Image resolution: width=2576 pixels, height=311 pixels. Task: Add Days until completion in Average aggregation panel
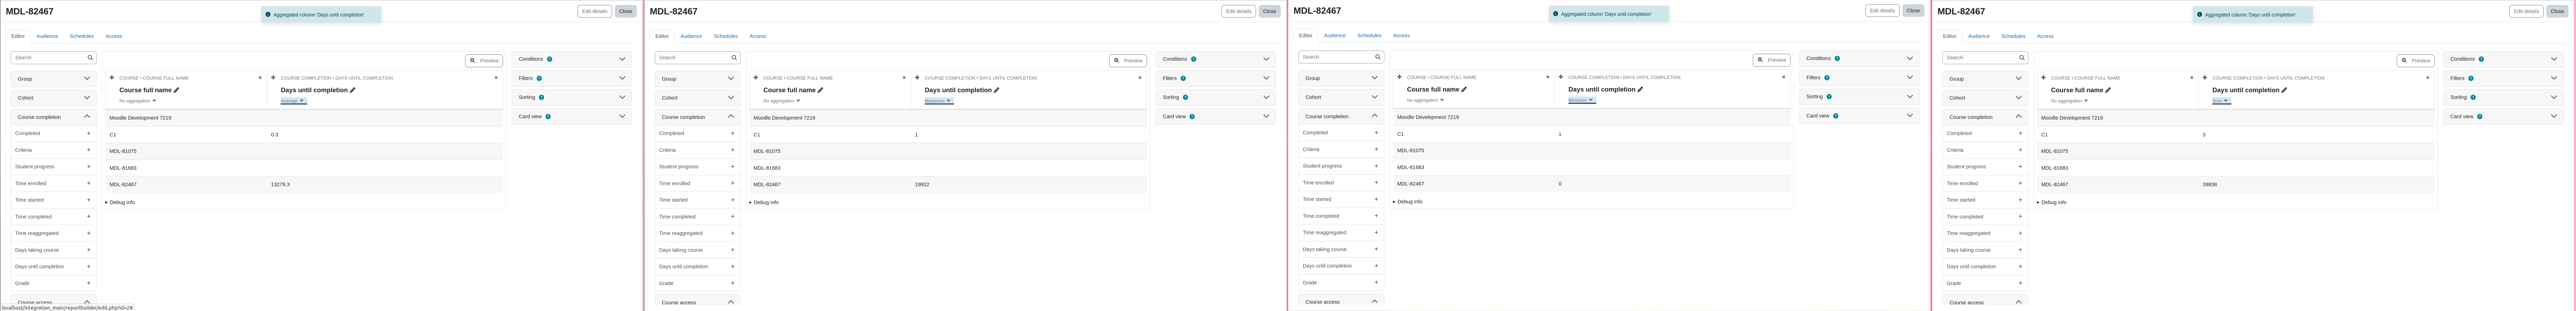[x=88, y=267]
